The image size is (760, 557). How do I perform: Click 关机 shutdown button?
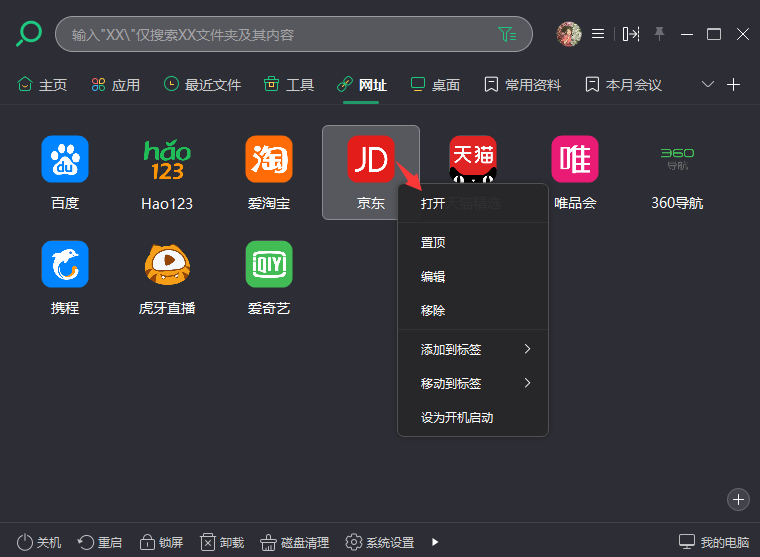coord(39,542)
